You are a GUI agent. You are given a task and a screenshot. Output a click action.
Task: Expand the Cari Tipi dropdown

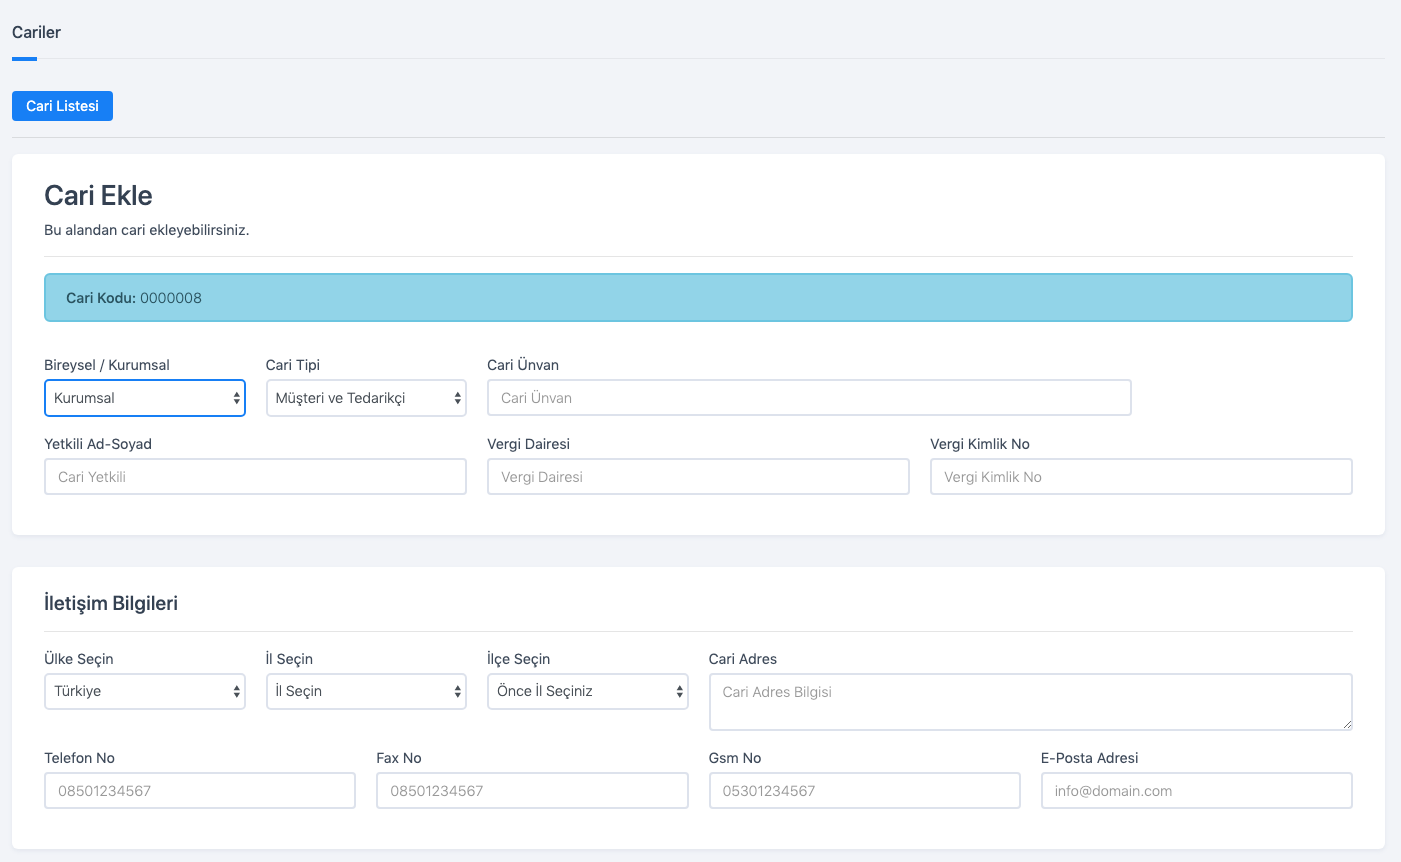(366, 398)
